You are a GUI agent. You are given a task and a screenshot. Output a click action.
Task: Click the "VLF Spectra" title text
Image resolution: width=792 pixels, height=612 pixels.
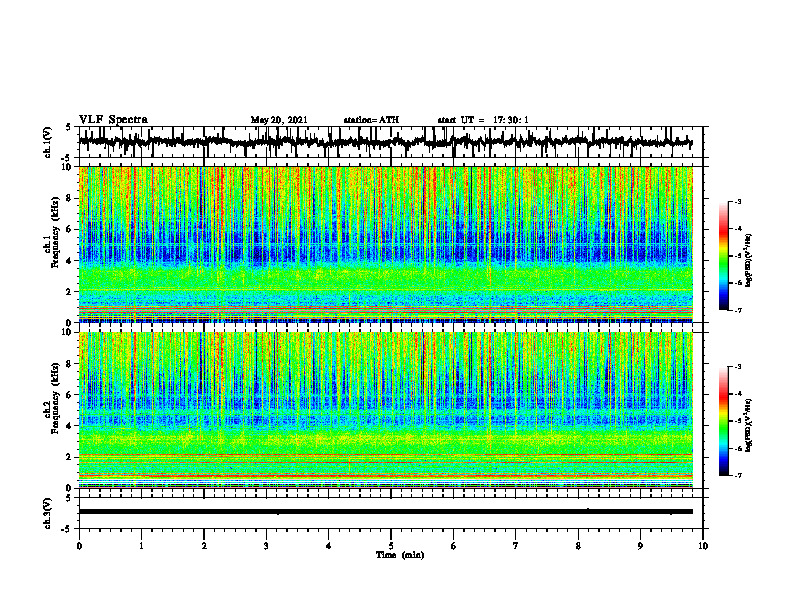(113, 120)
